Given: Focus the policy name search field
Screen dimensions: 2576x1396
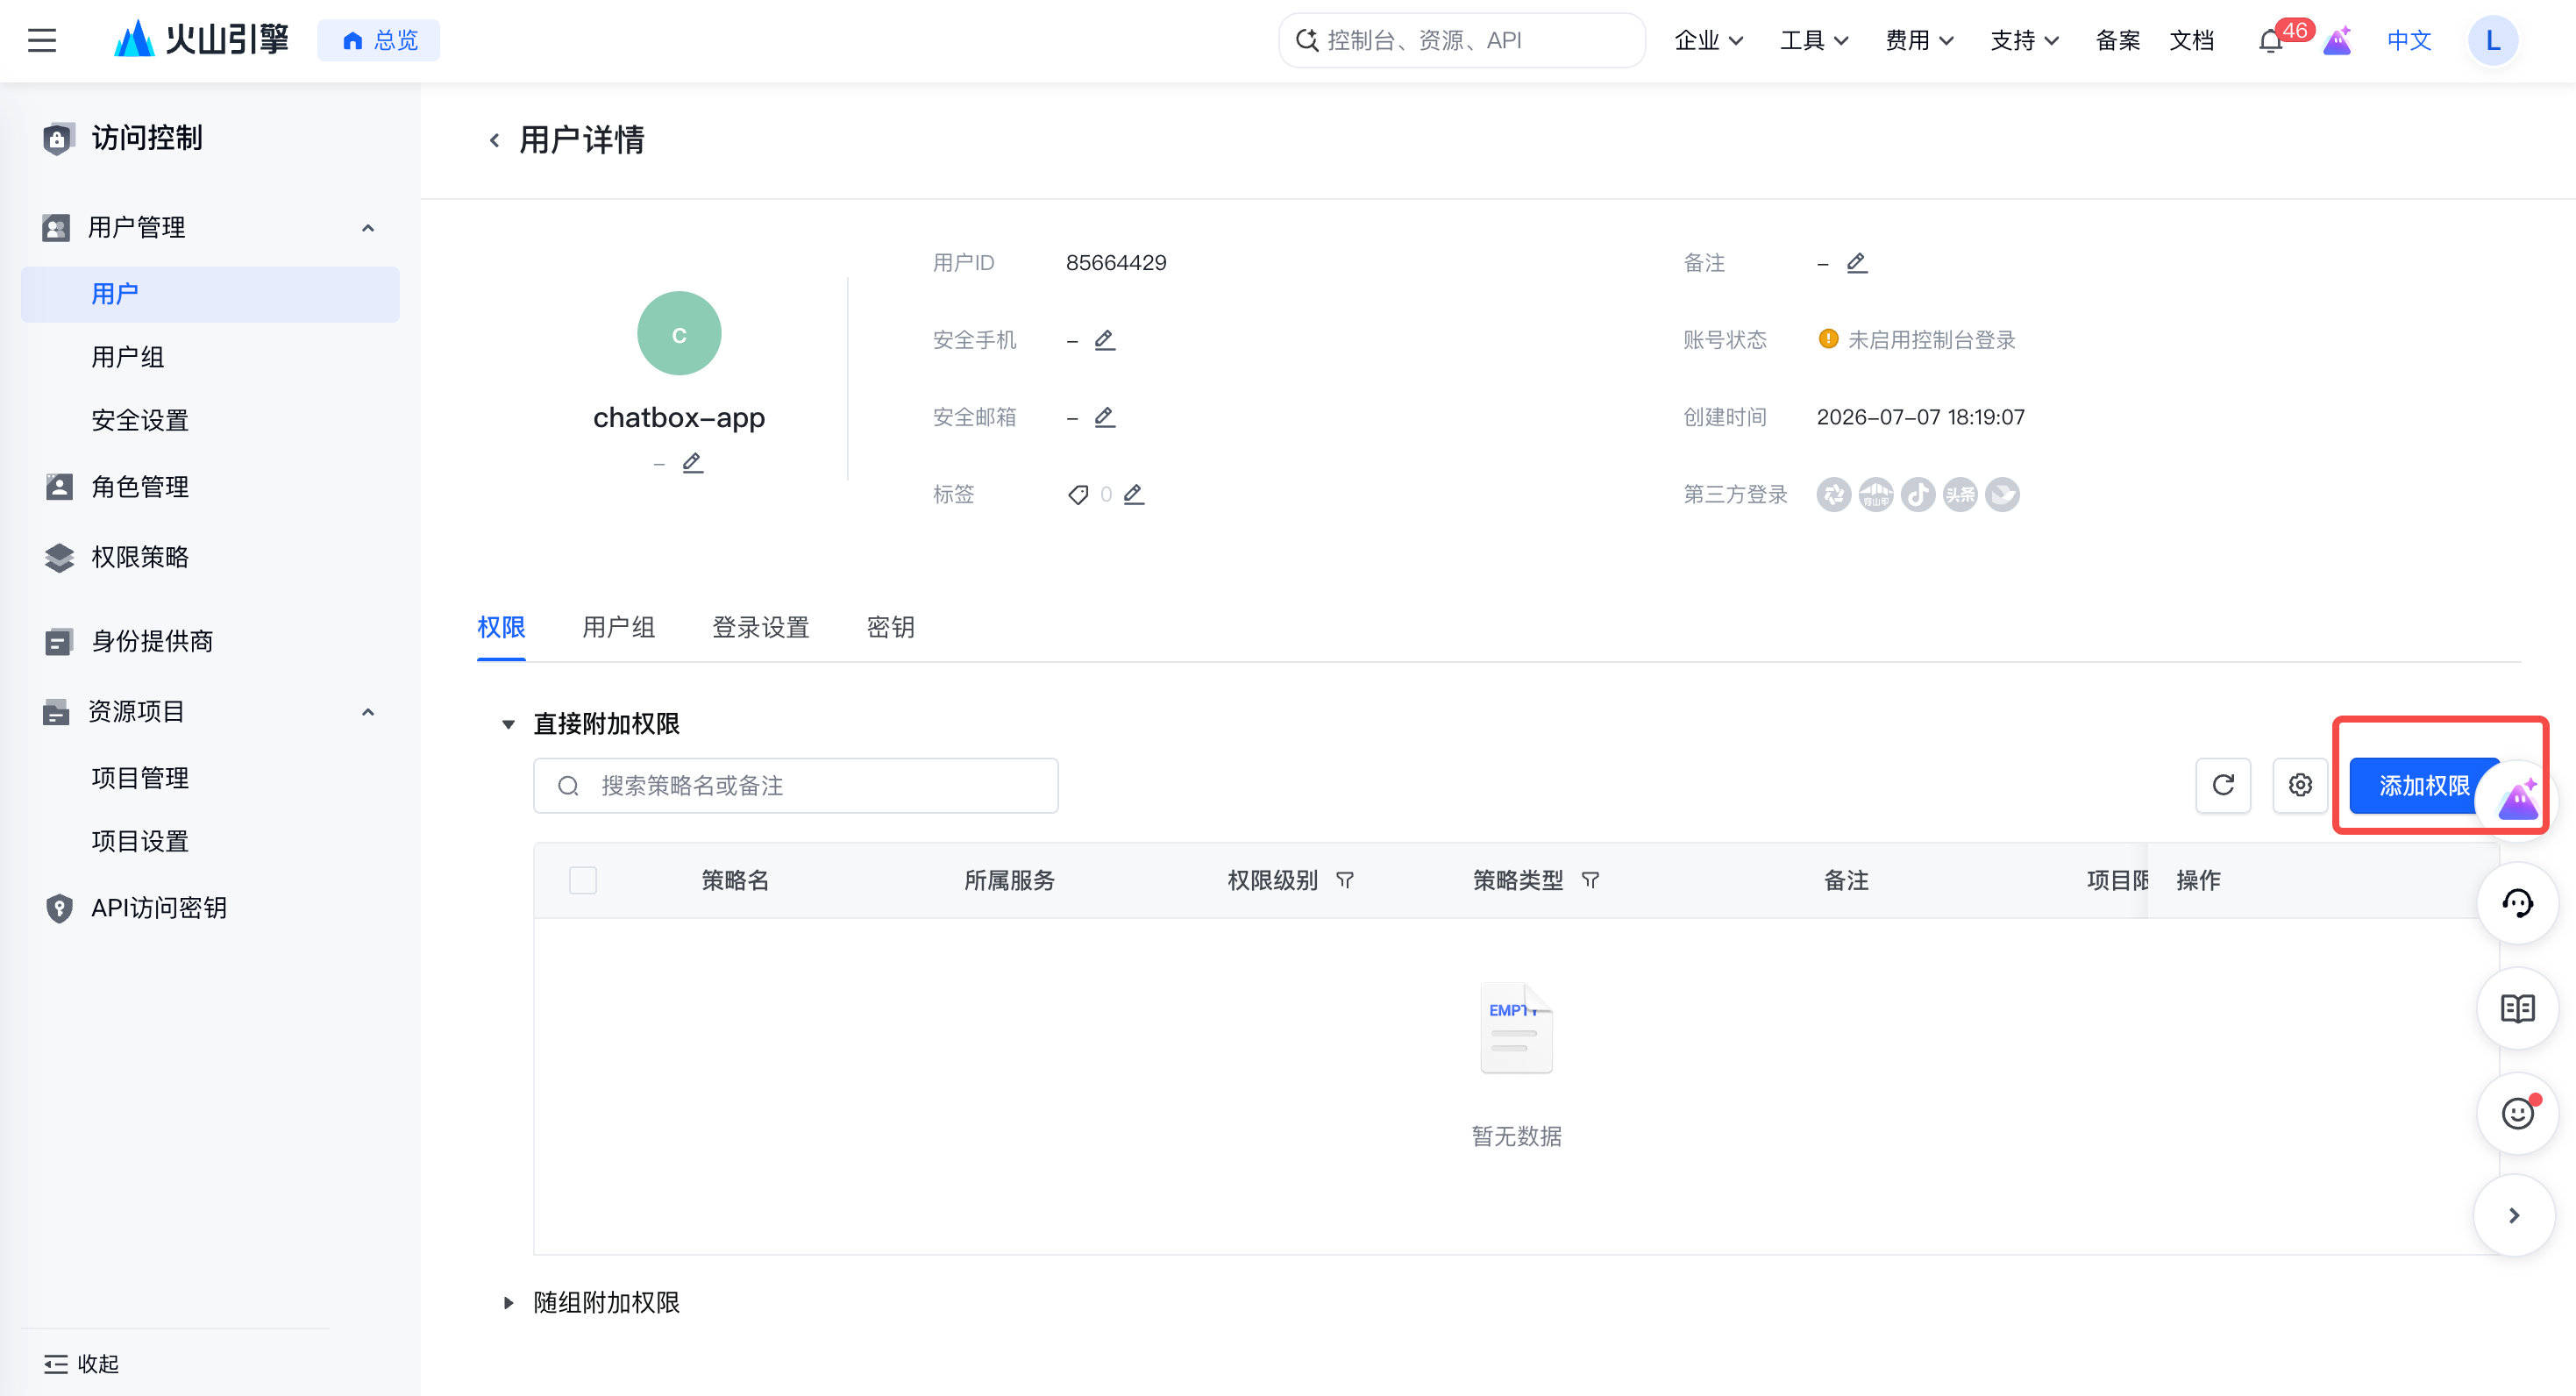Looking at the screenshot, I should point(796,786).
